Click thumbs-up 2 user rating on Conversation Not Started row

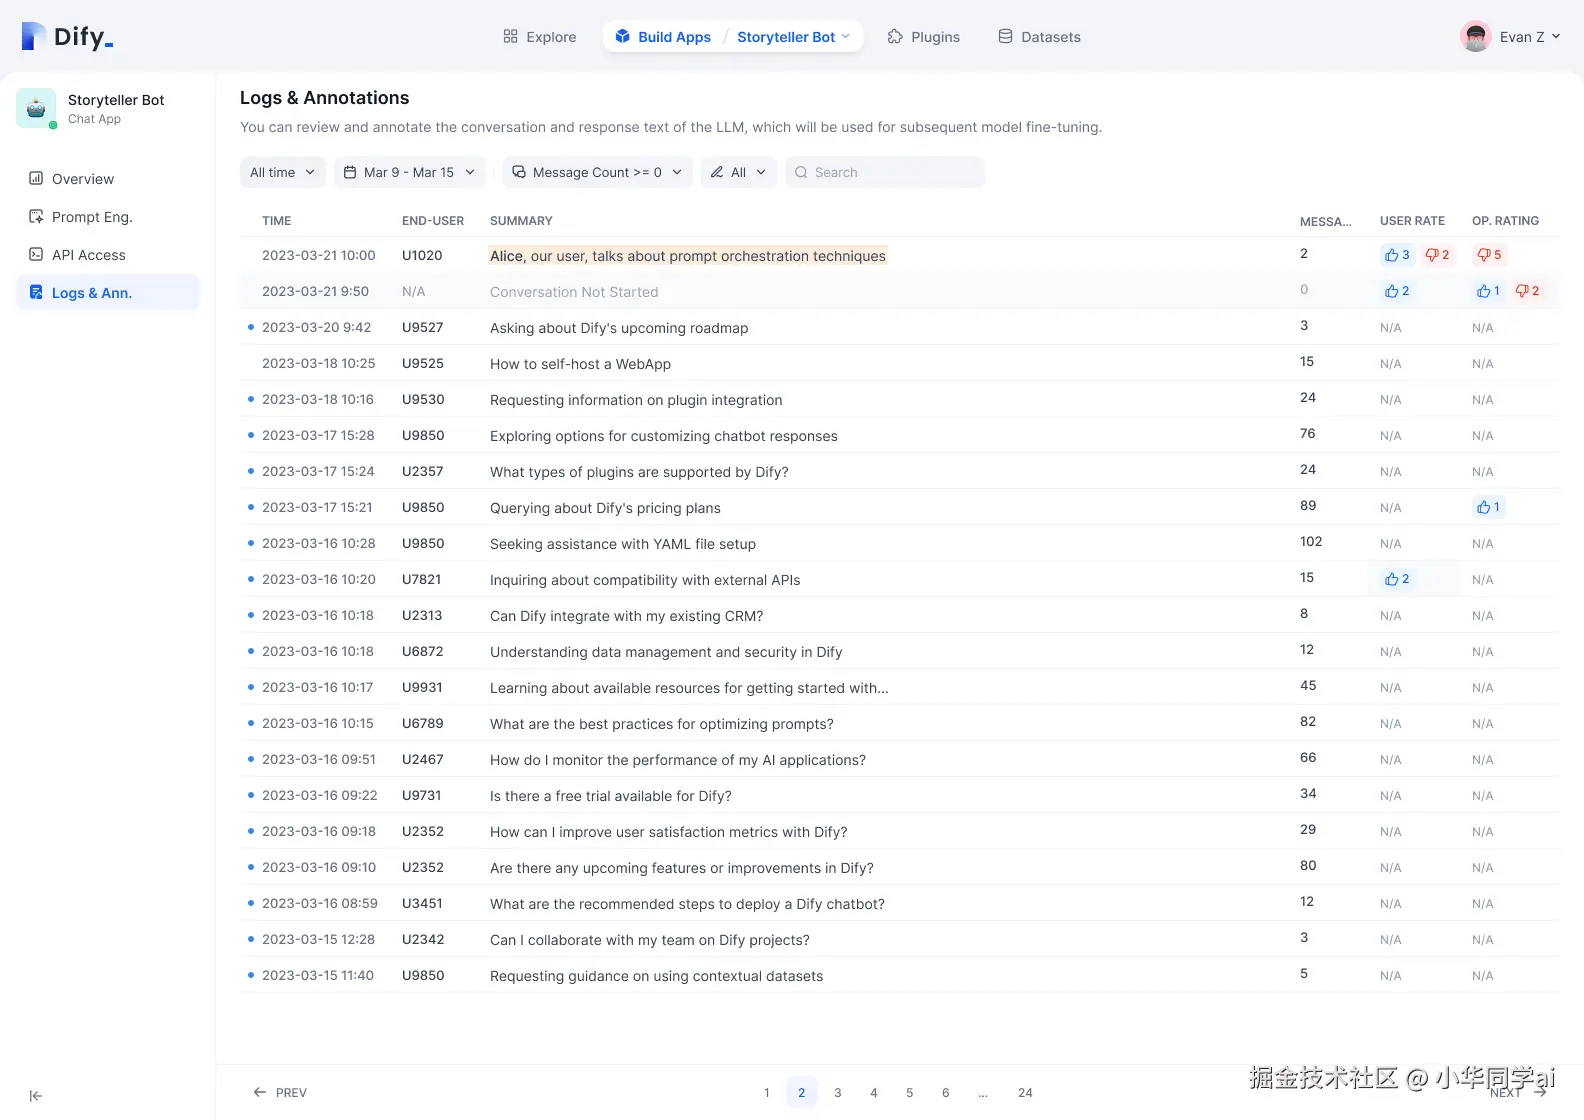point(1397,291)
